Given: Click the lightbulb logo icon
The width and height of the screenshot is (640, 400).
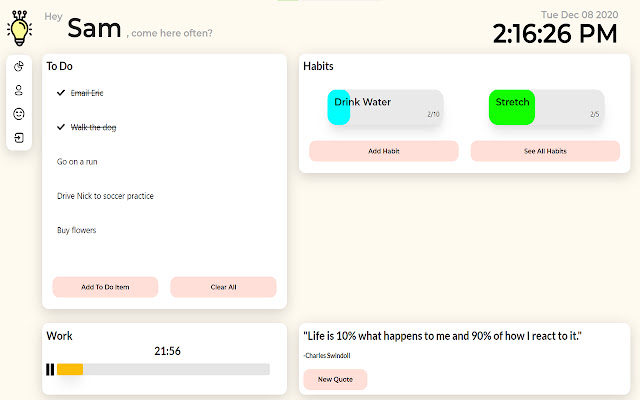Looking at the screenshot, I should click(19, 26).
